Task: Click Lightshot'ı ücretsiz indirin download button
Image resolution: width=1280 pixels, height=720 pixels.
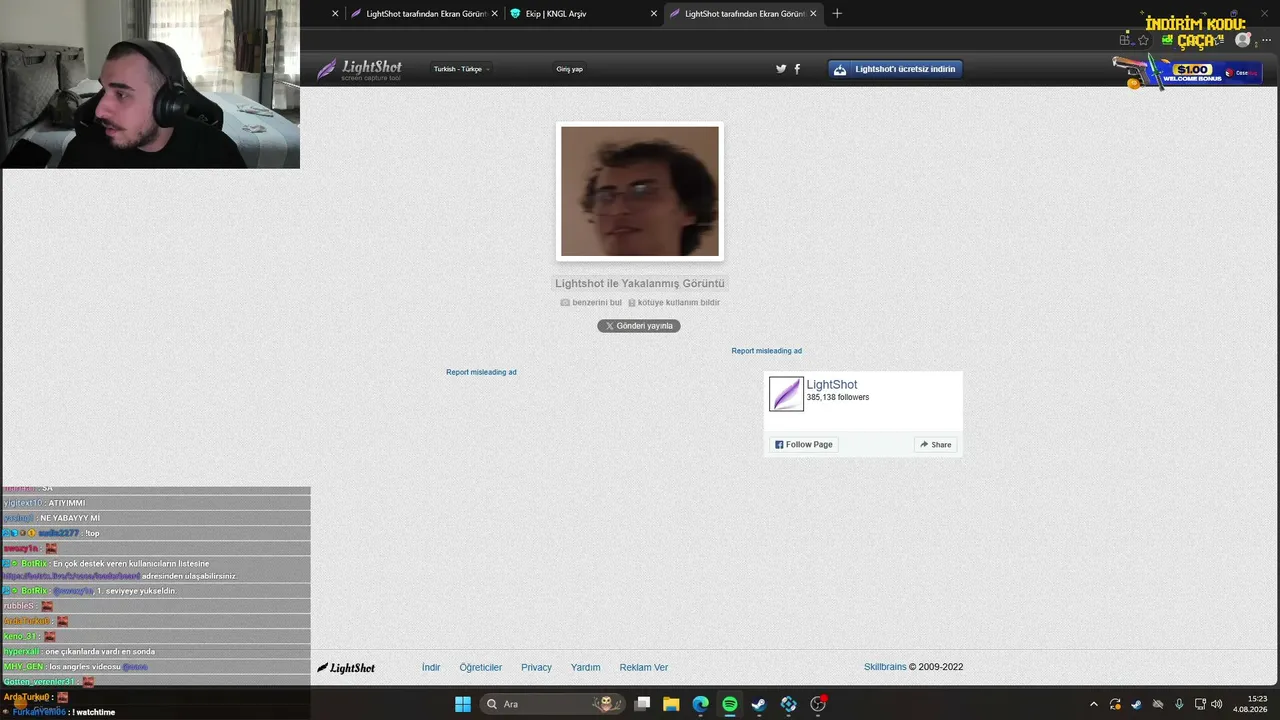Action: pyautogui.click(x=895, y=69)
